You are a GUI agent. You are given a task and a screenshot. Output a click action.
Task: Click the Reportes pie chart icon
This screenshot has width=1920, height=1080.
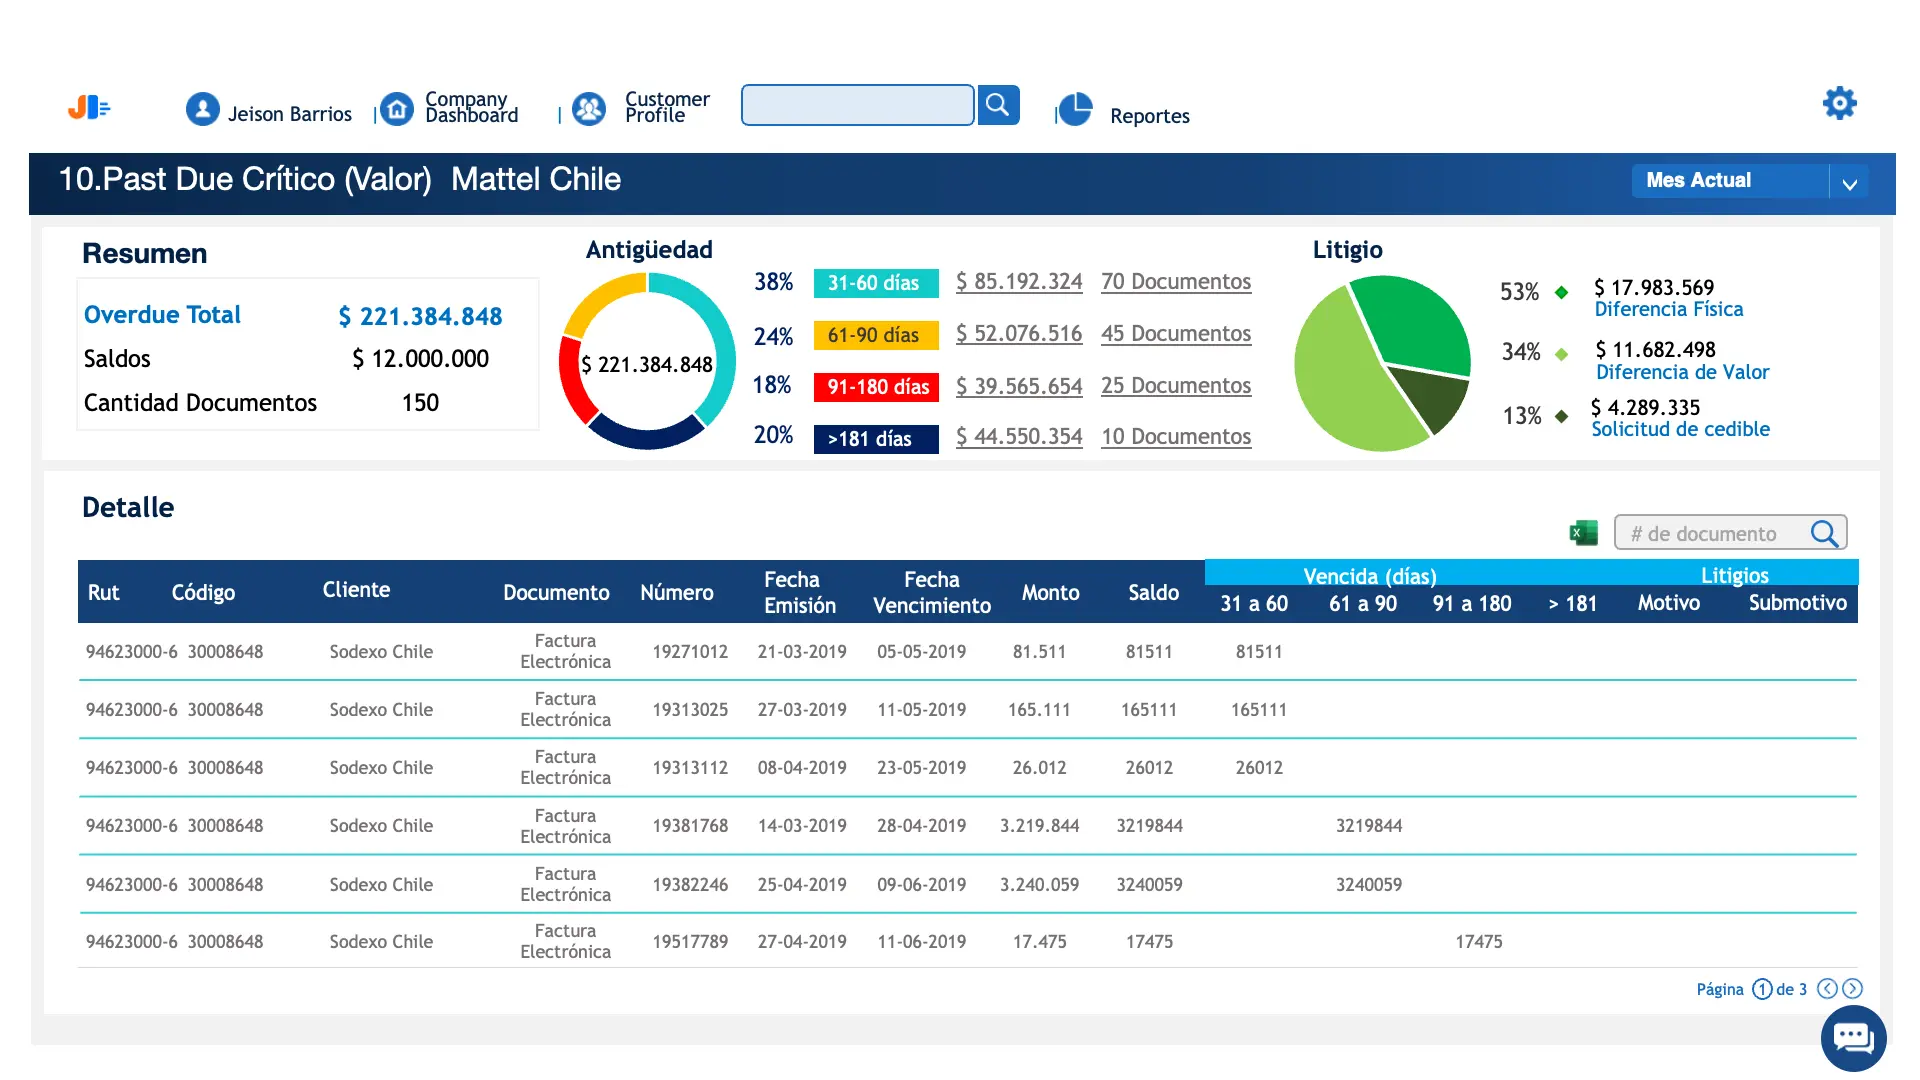point(1075,109)
